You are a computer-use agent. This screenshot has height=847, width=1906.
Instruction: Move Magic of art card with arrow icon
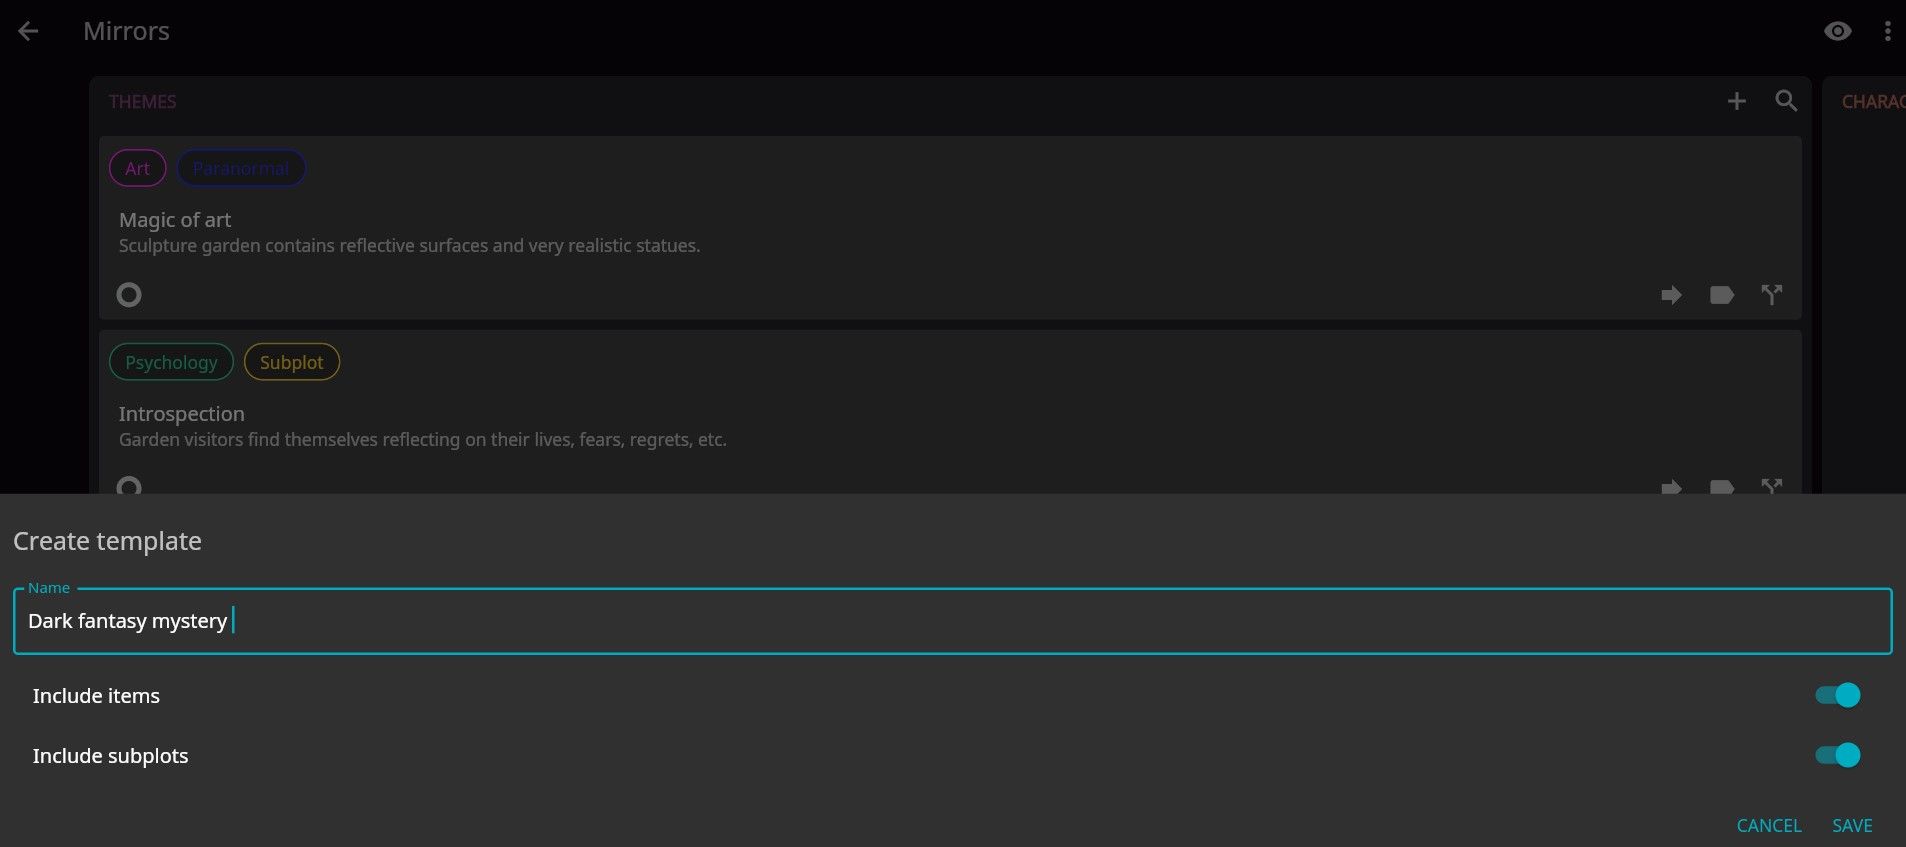(1671, 295)
